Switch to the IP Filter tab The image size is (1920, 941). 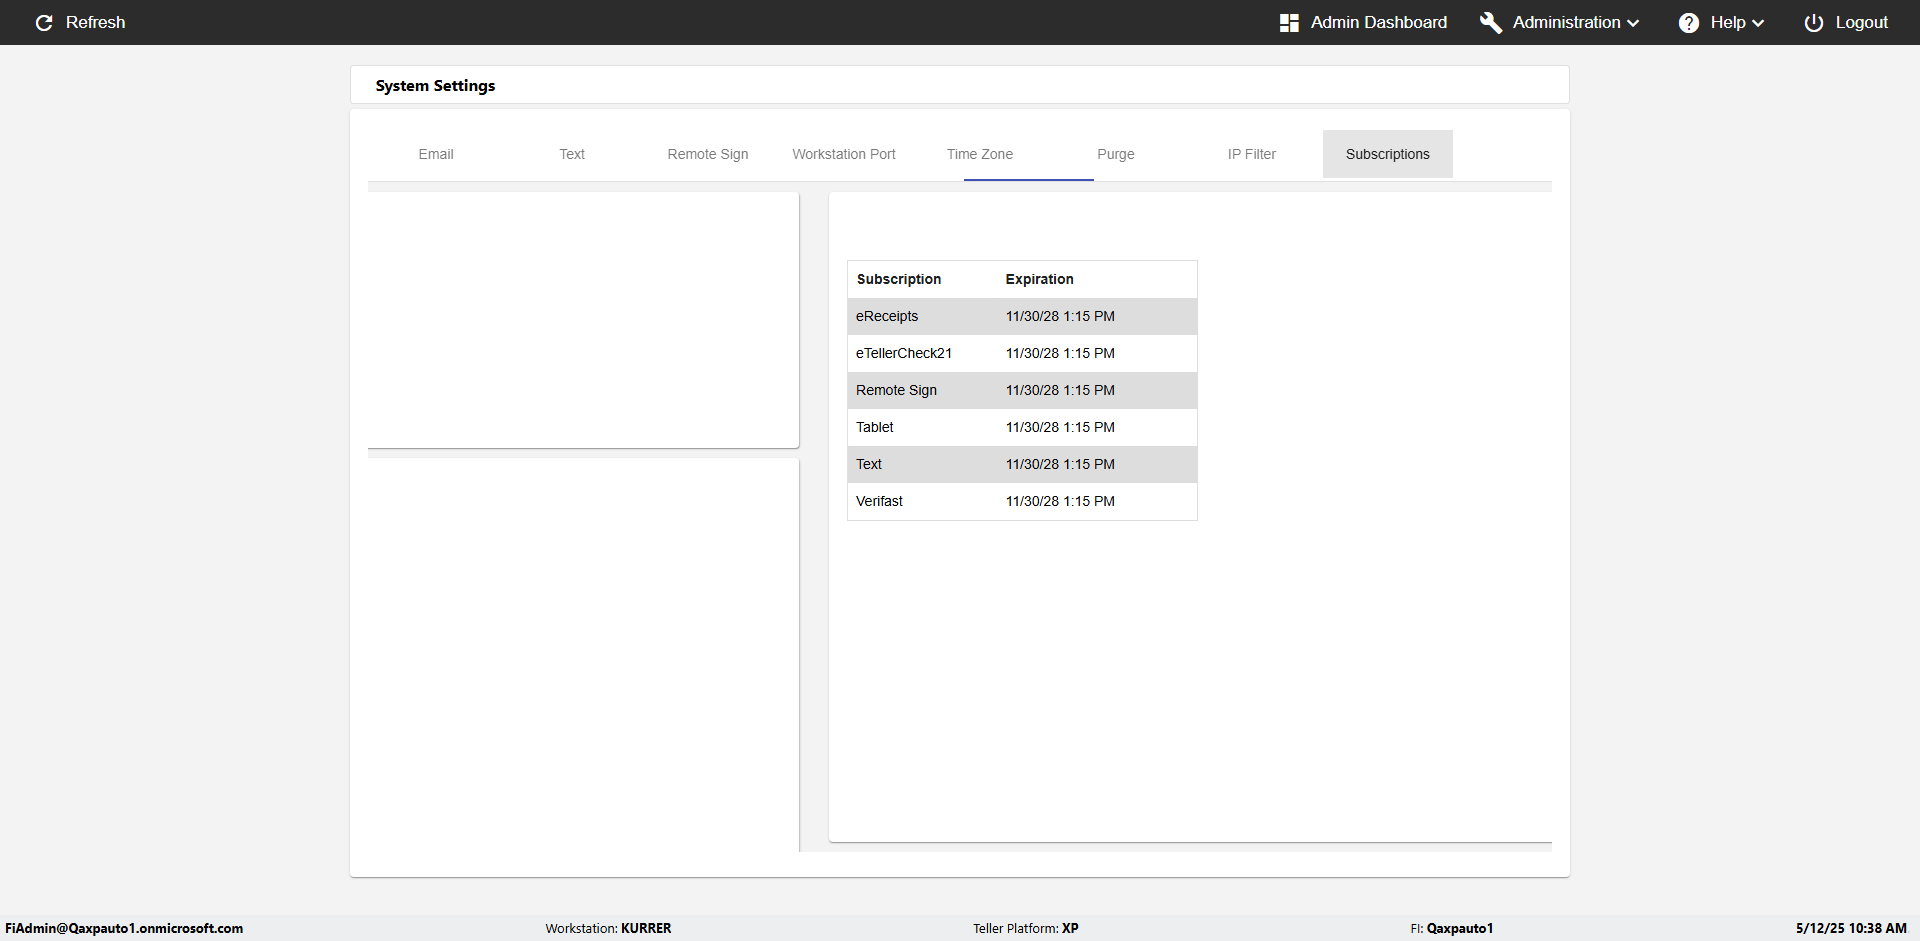pos(1252,154)
